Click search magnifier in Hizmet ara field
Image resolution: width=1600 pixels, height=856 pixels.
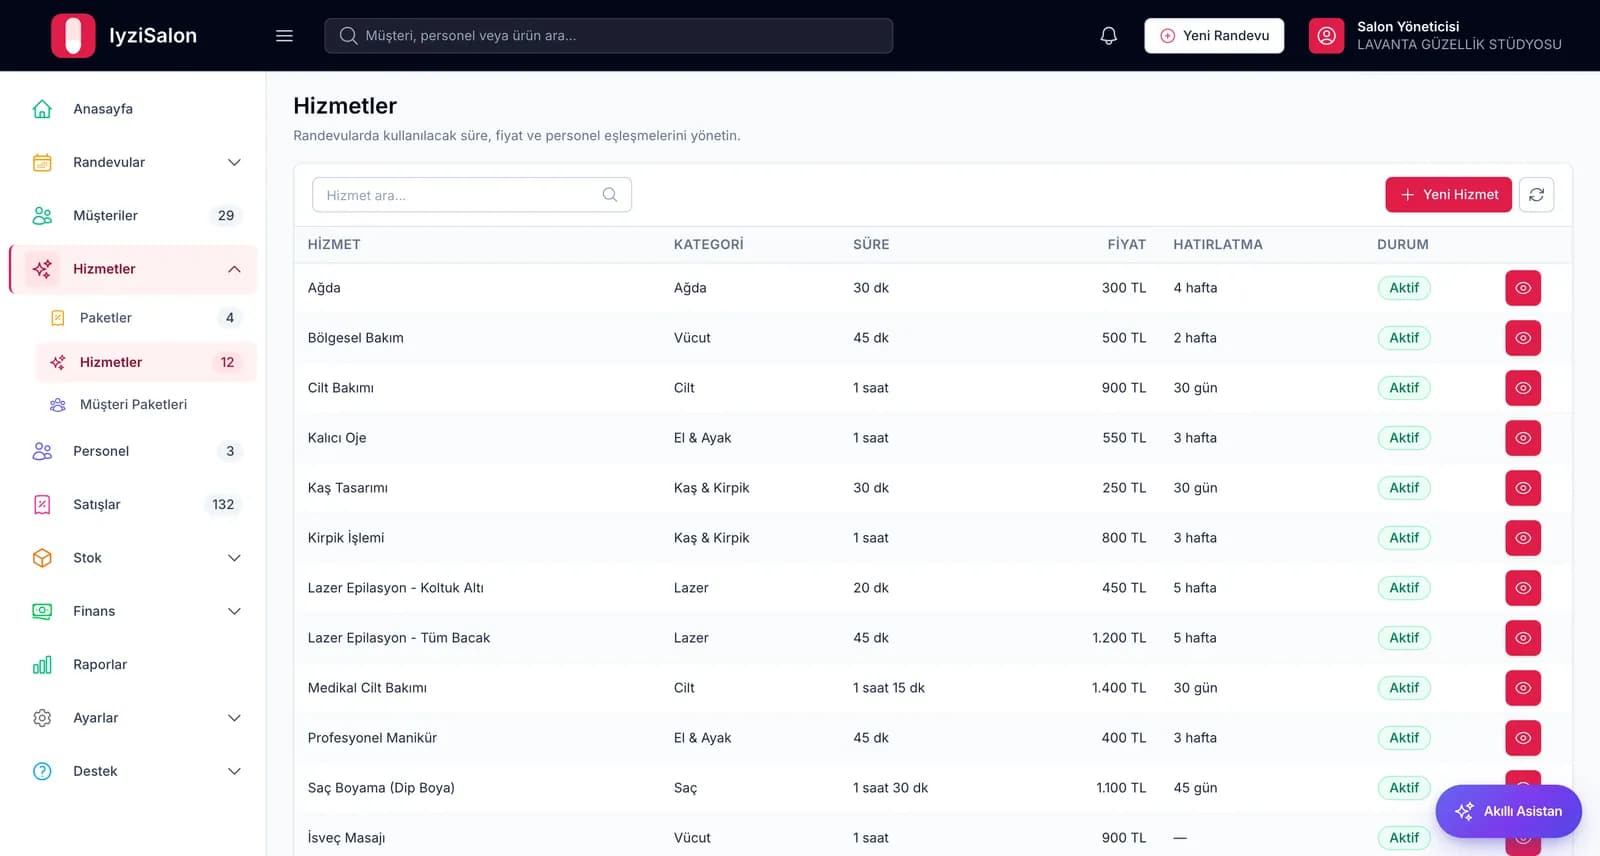pyautogui.click(x=610, y=195)
